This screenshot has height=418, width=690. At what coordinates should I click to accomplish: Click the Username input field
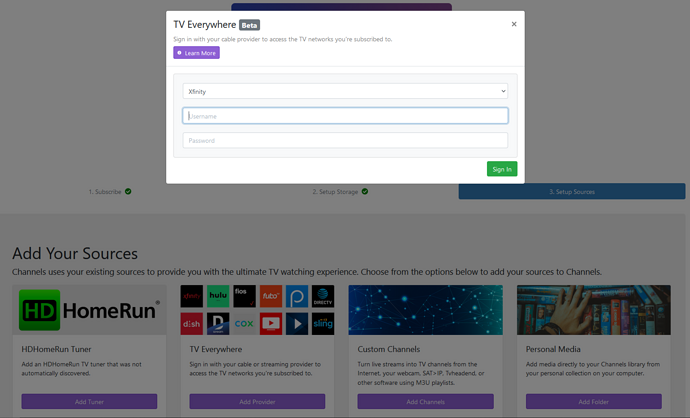pyautogui.click(x=345, y=116)
